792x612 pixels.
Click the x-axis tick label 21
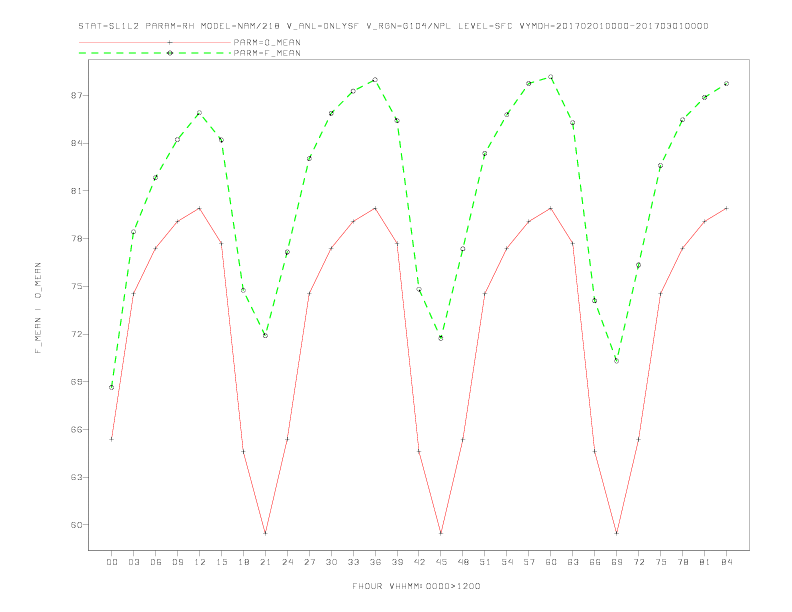point(265,562)
